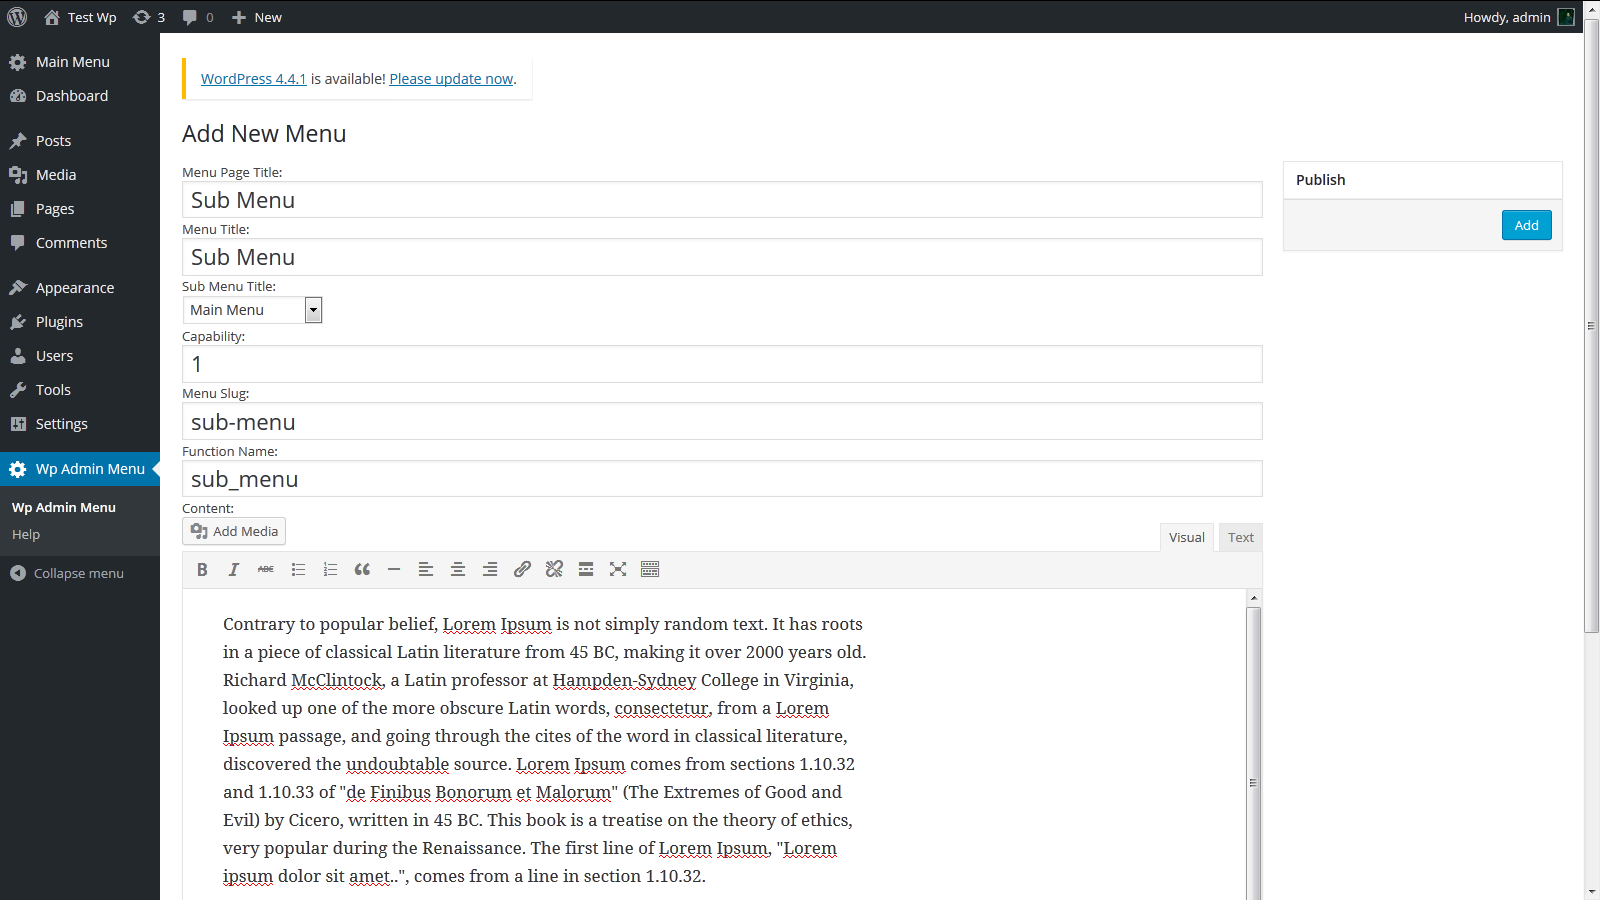Screen dimensions: 1600x900
Task: Click the editor scrollbar up arrow
Action: point(1254,598)
